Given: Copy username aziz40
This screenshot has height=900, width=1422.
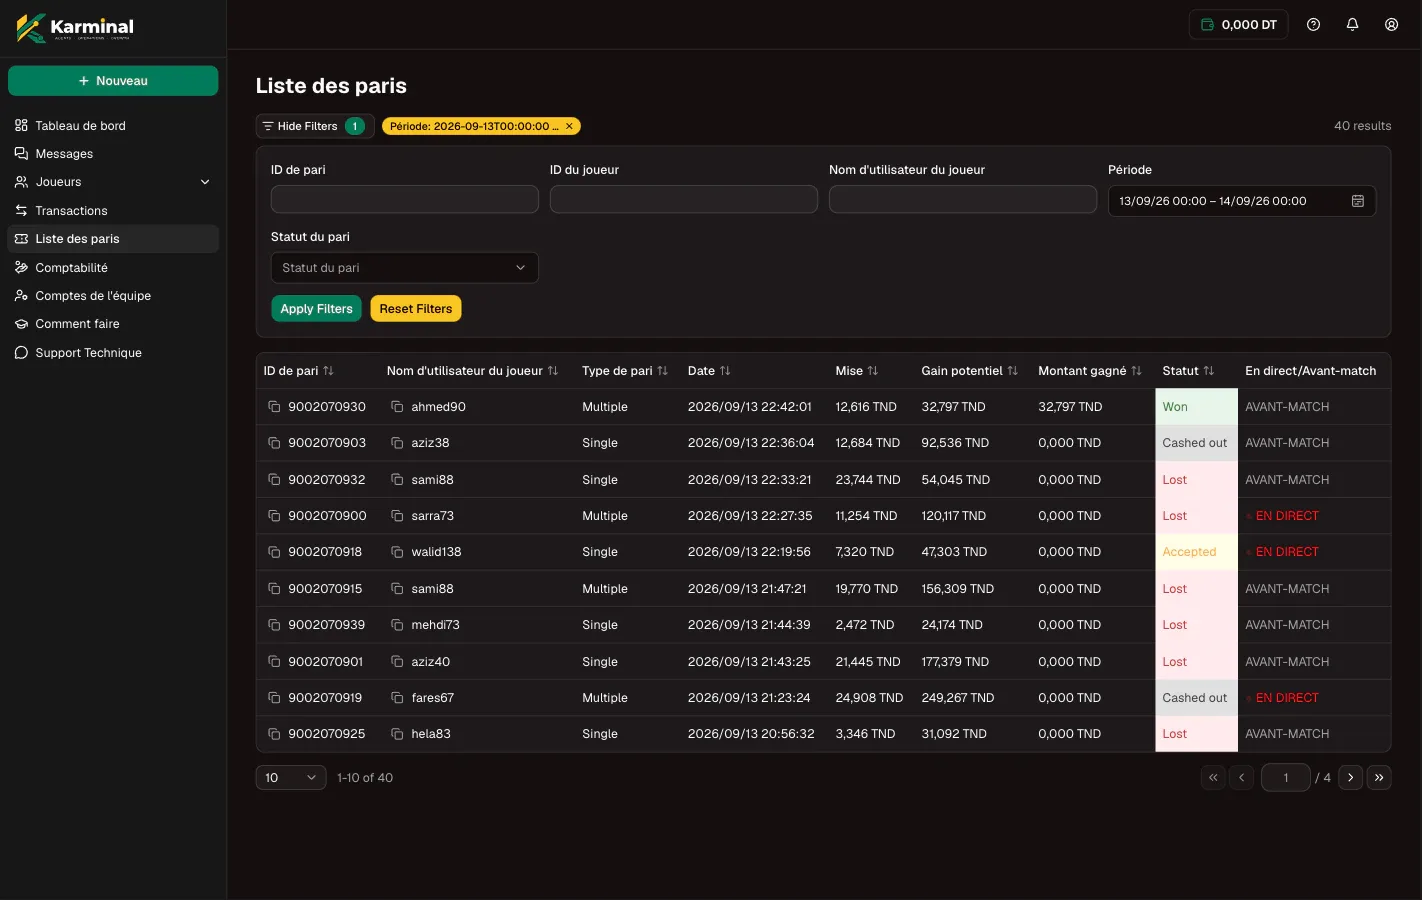Looking at the screenshot, I should click(x=397, y=662).
